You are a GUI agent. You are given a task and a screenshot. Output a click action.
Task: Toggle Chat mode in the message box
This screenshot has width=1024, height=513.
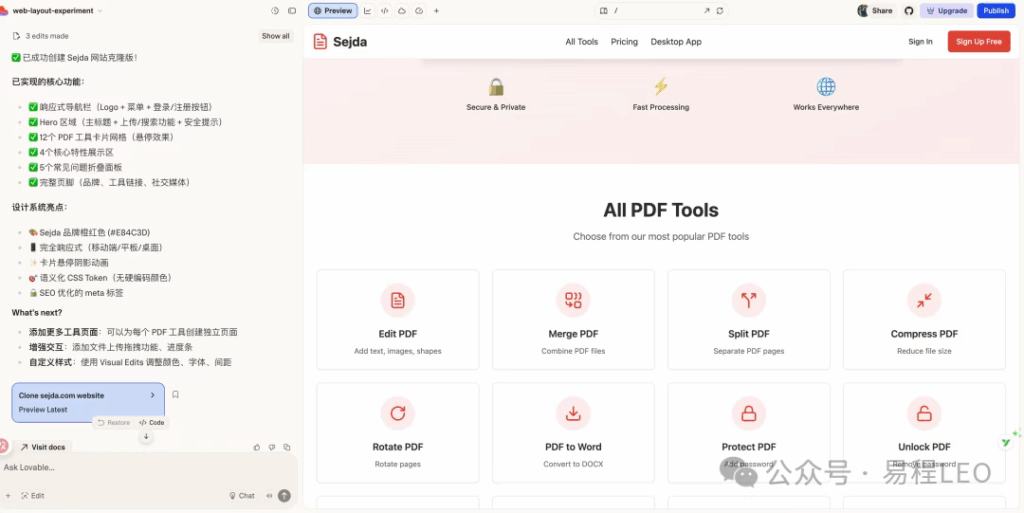pyautogui.click(x=242, y=495)
